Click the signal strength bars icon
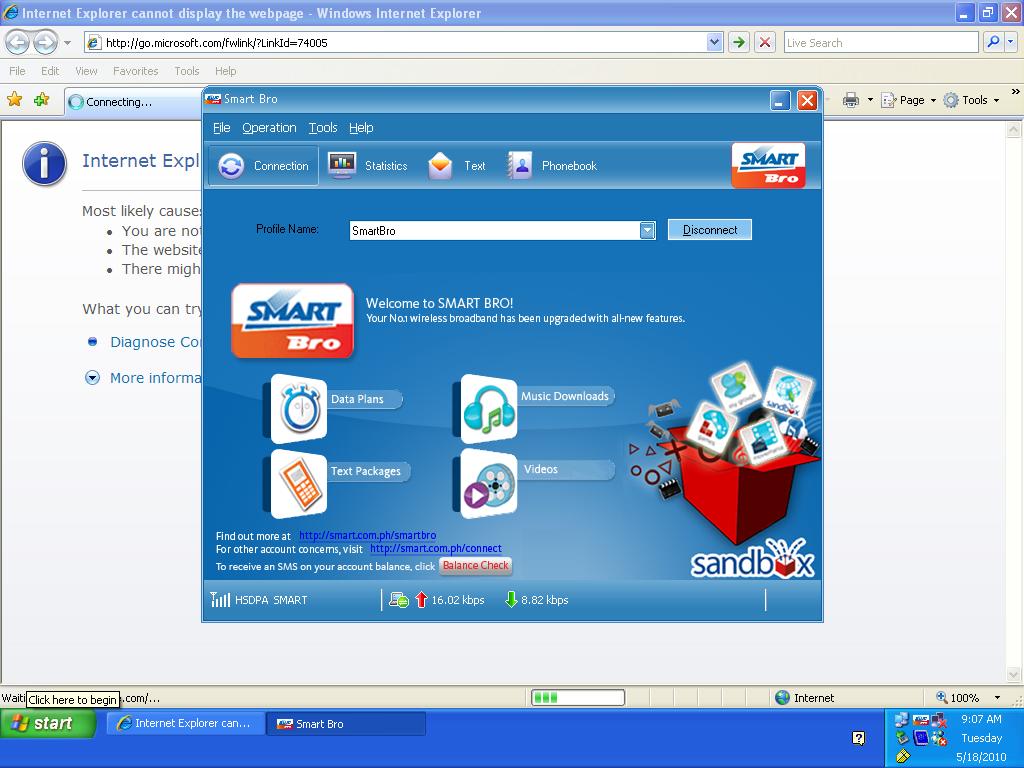 (220, 600)
